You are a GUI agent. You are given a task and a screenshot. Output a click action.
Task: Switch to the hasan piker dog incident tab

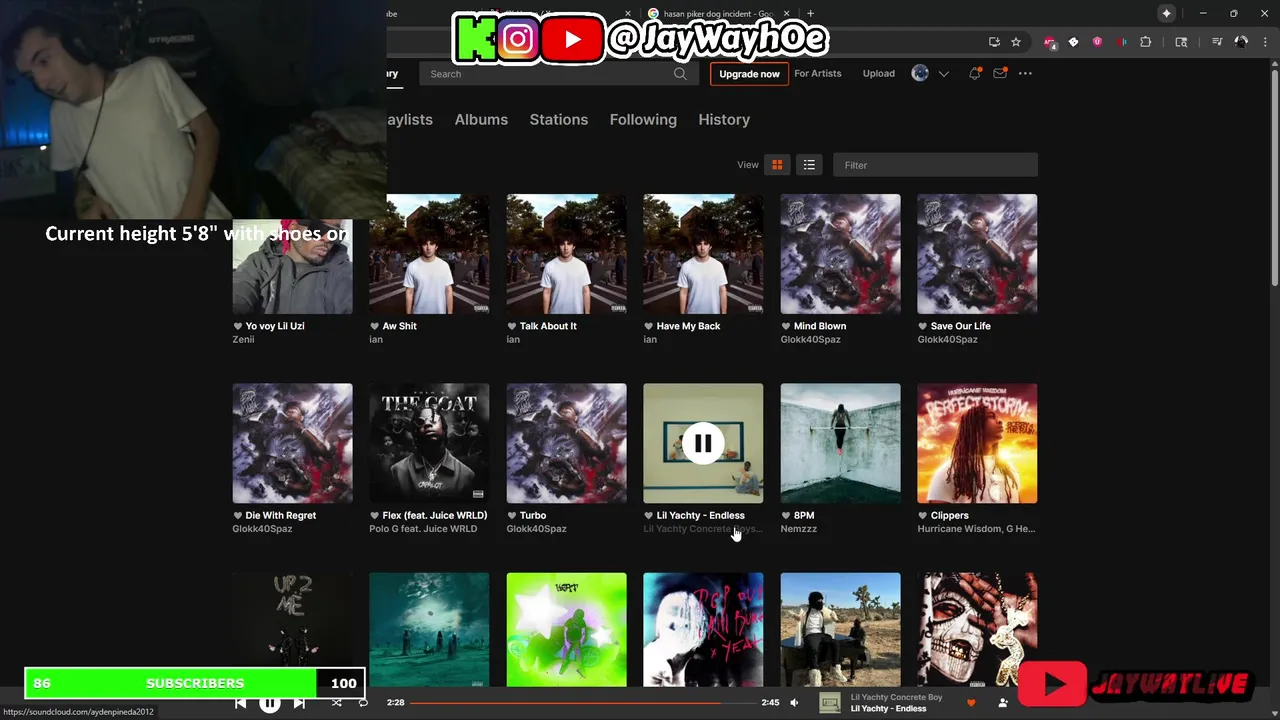pyautogui.click(x=717, y=14)
